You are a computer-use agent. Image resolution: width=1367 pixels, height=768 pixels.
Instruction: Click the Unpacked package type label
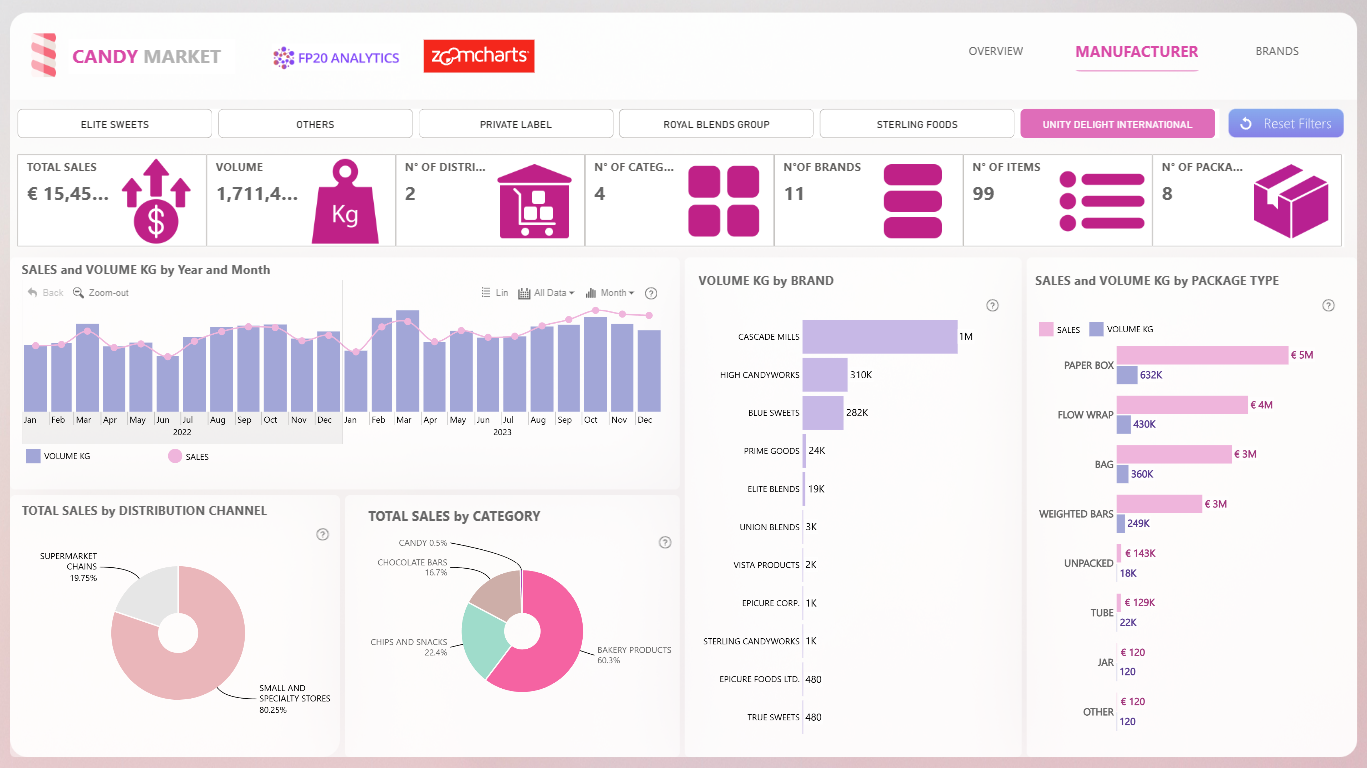[x=1089, y=563]
